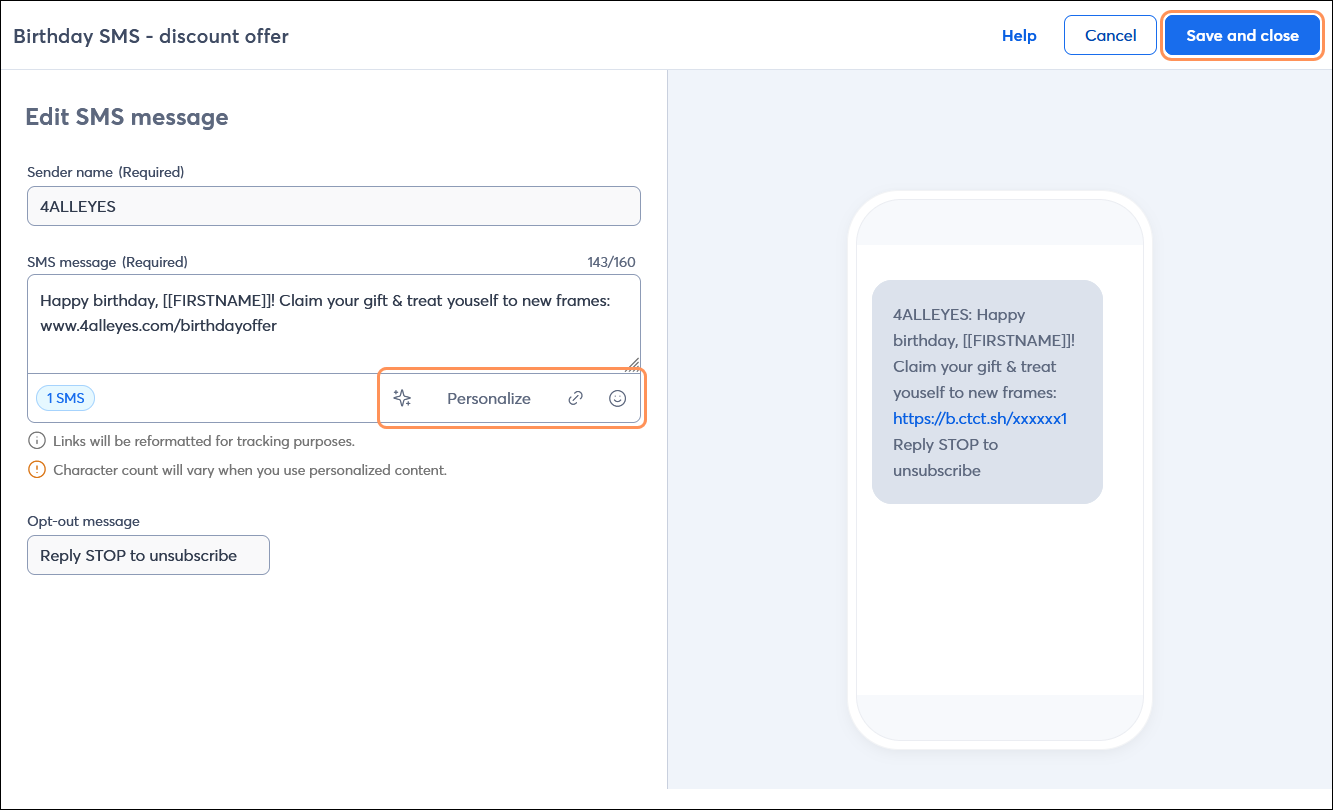Screen dimensions: 1333x810
Task: Click the 'SMS message (Required)' label
Action: click(107, 262)
